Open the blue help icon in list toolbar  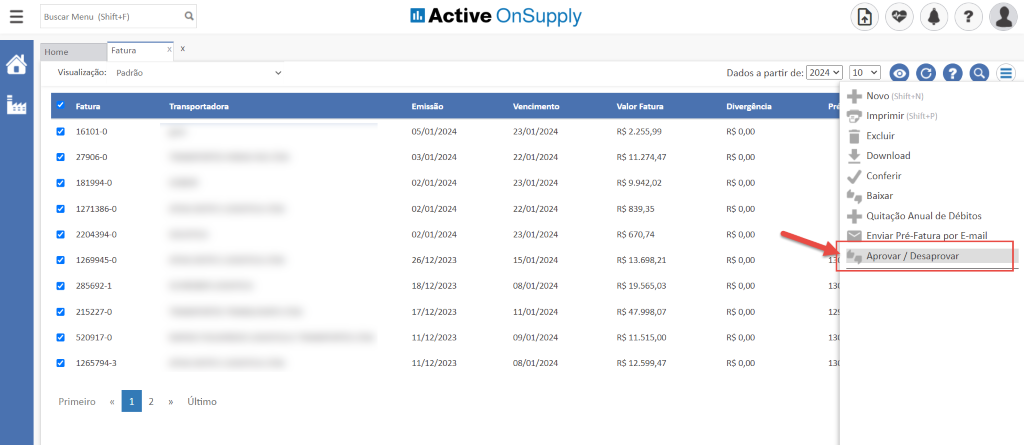(953, 73)
